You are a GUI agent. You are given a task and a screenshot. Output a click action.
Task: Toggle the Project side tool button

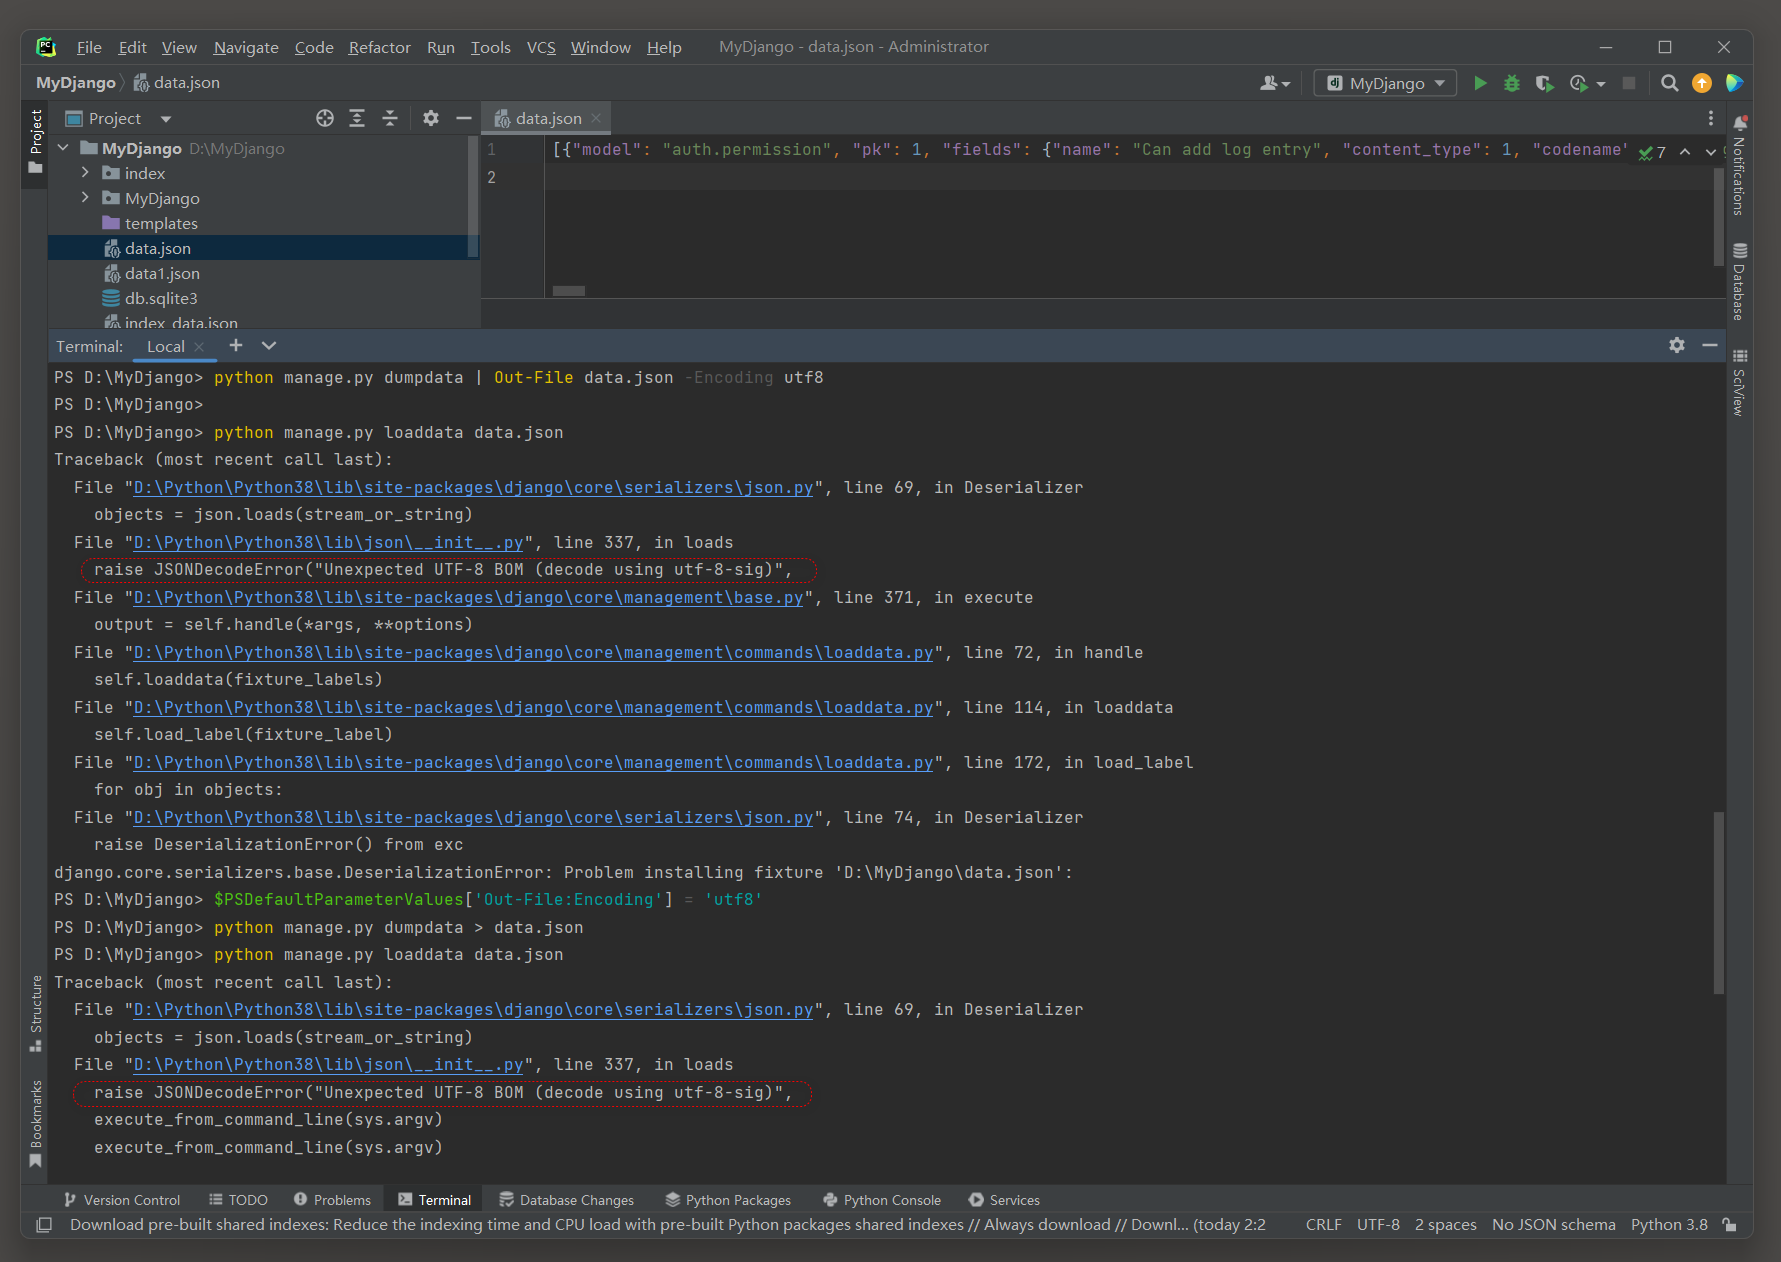point(36,141)
